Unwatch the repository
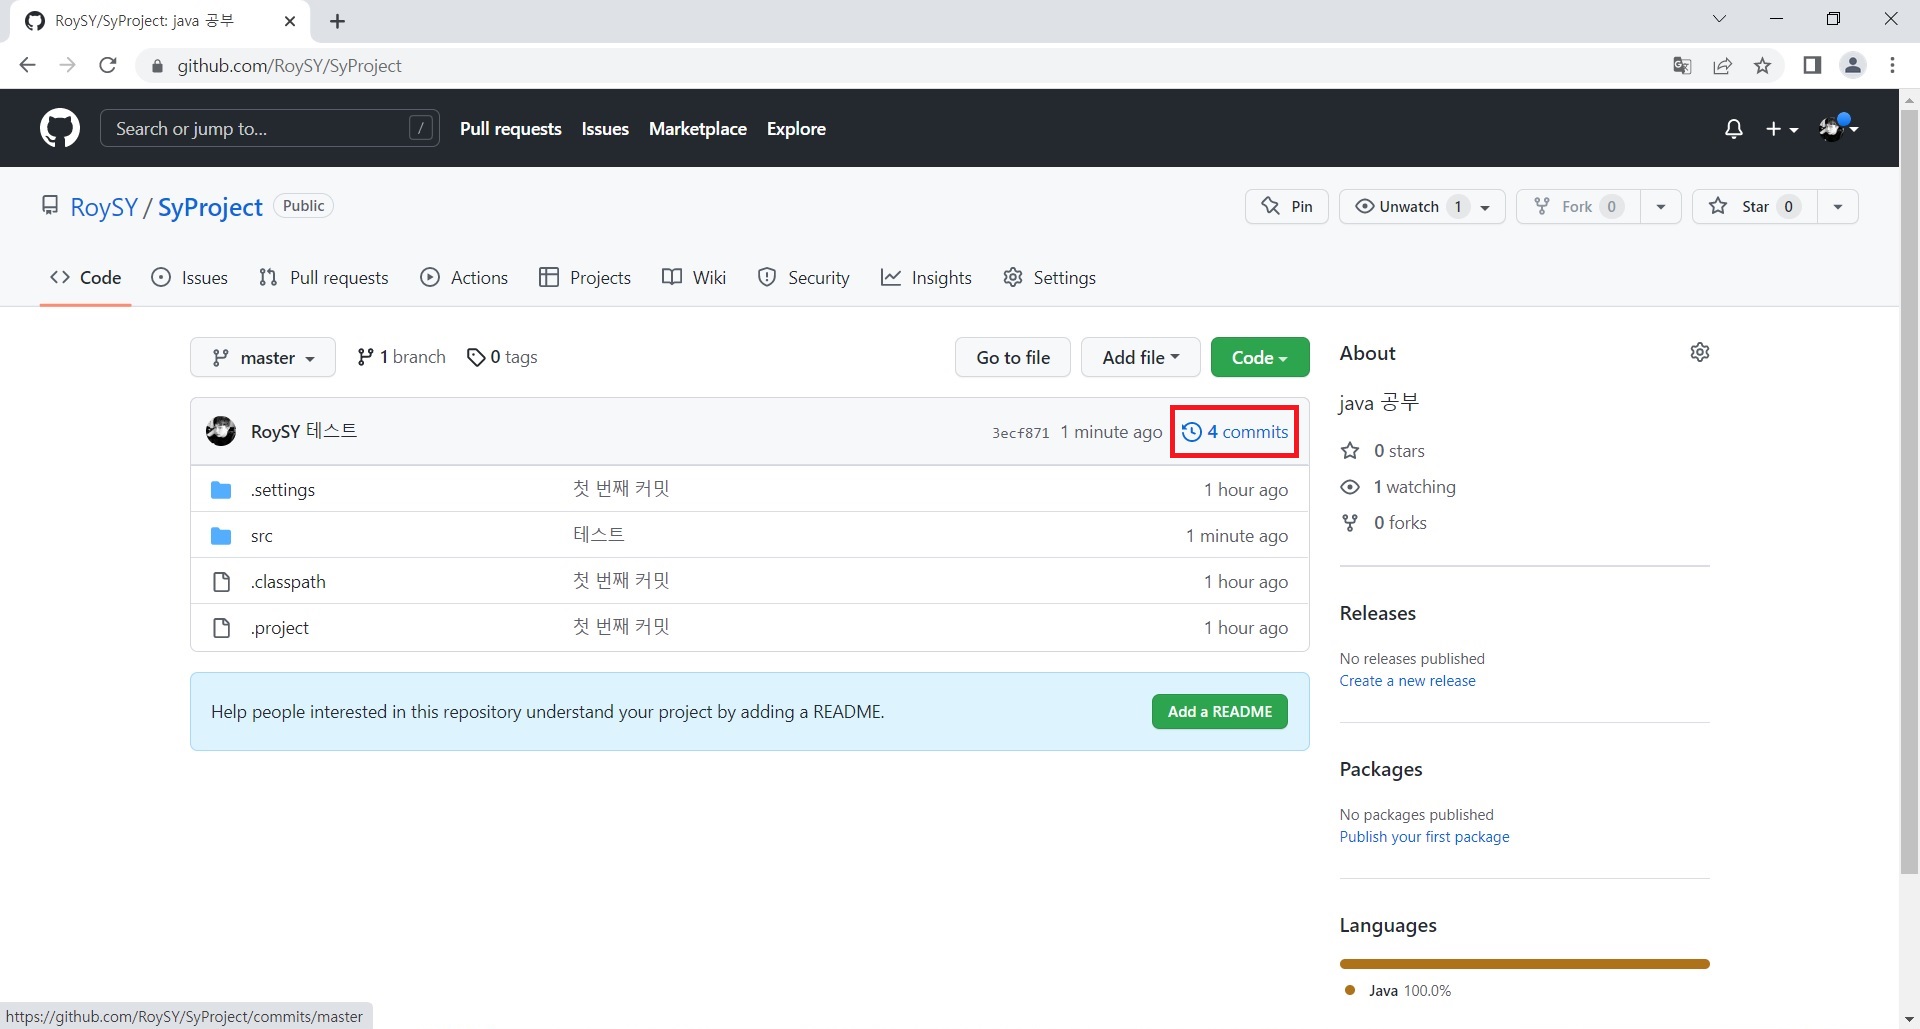1920x1029 pixels. click(1408, 206)
